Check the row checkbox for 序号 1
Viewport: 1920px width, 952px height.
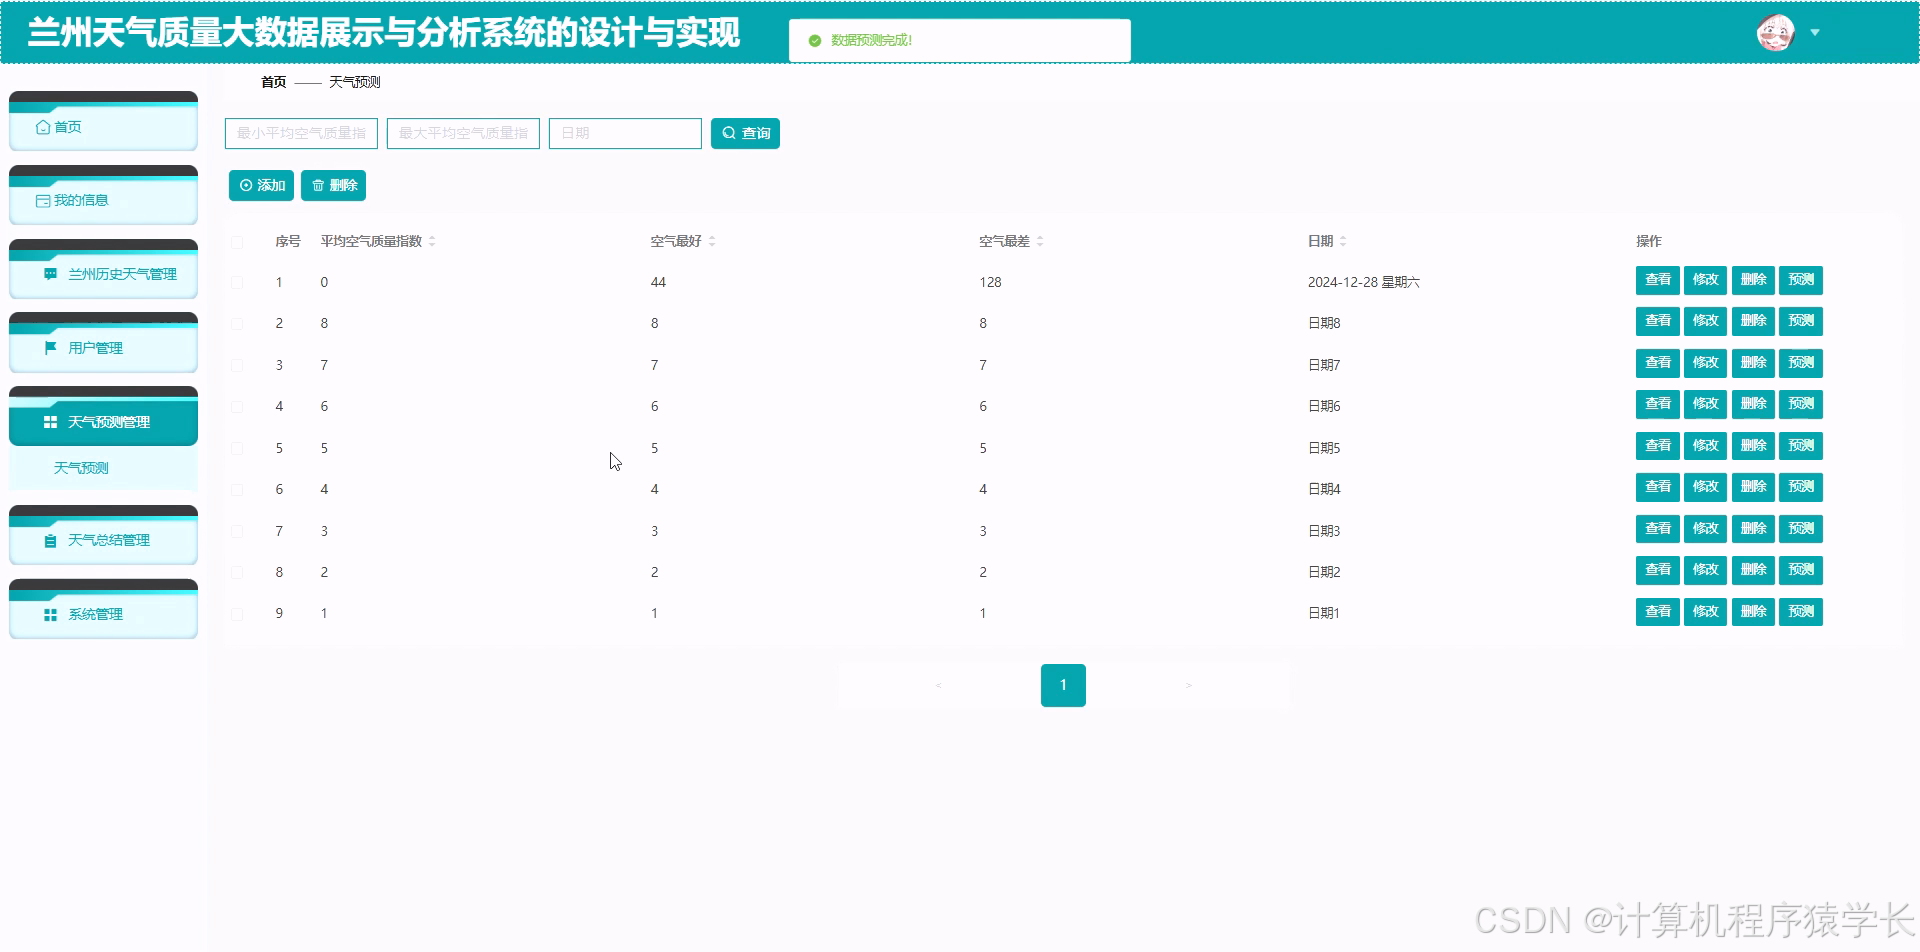pos(237,281)
